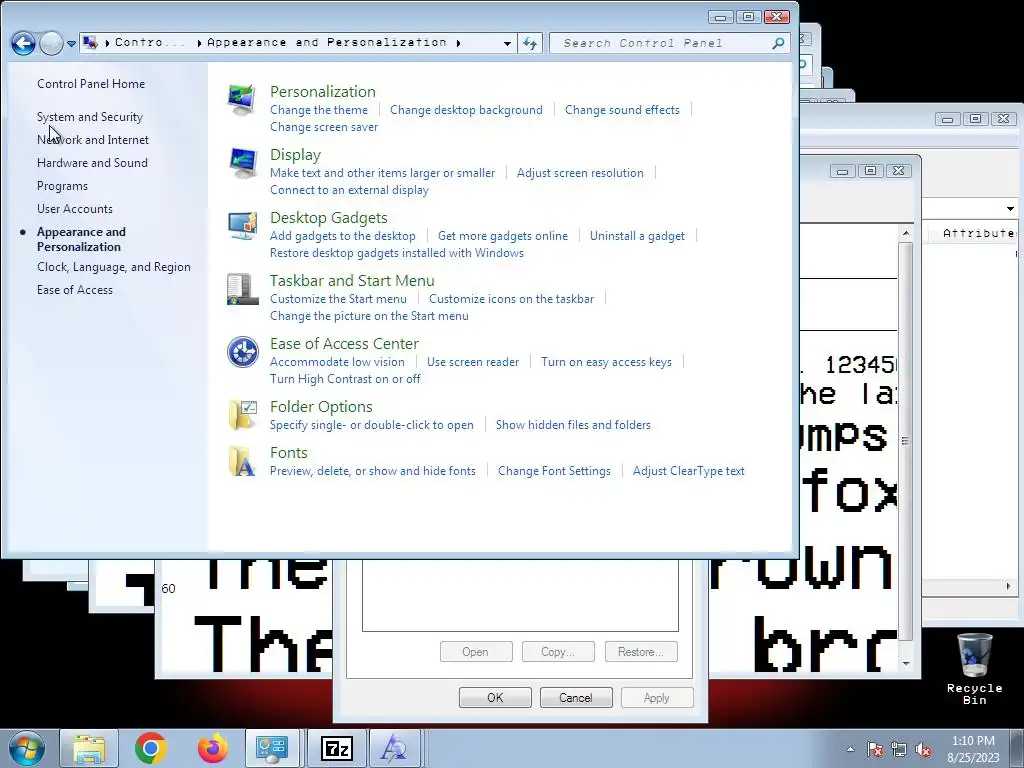Launch Google Chrome from the taskbar
The image size is (1024, 768).
pyautogui.click(x=151, y=748)
